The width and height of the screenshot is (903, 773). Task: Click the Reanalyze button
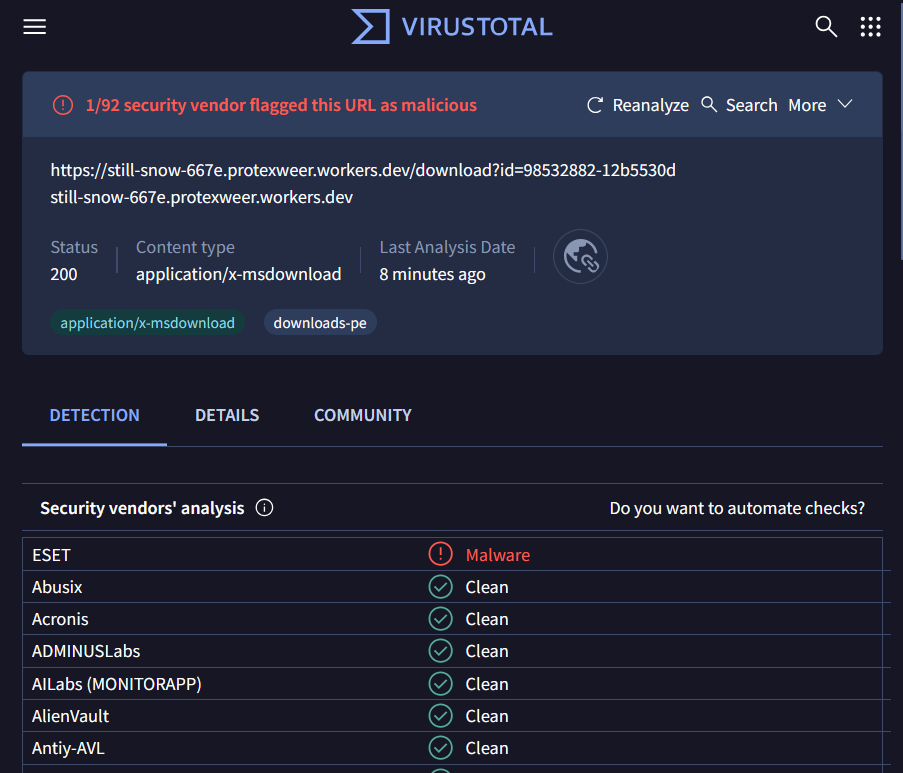click(x=638, y=105)
